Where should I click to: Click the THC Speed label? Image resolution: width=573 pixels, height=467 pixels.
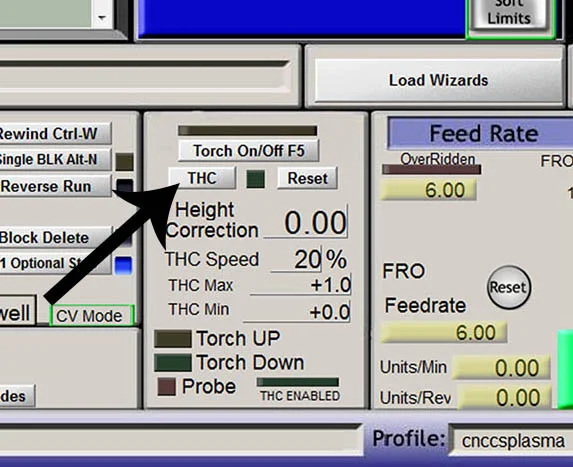tap(212, 259)
